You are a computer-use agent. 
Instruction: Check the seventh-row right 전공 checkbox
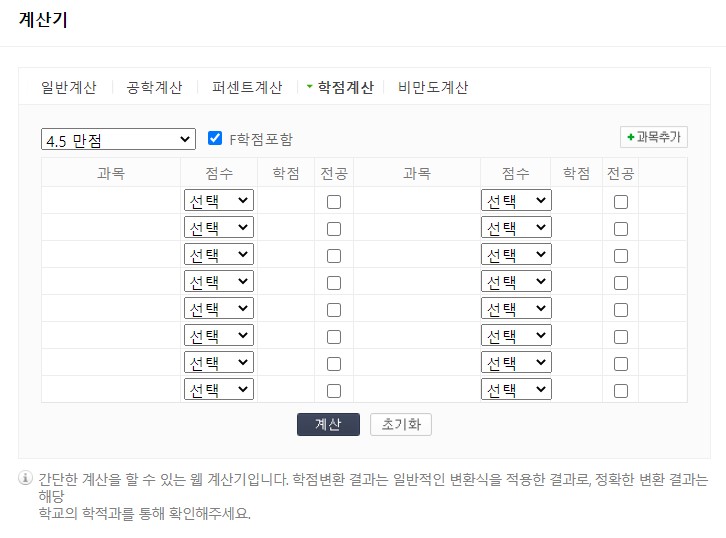point(621,364)
